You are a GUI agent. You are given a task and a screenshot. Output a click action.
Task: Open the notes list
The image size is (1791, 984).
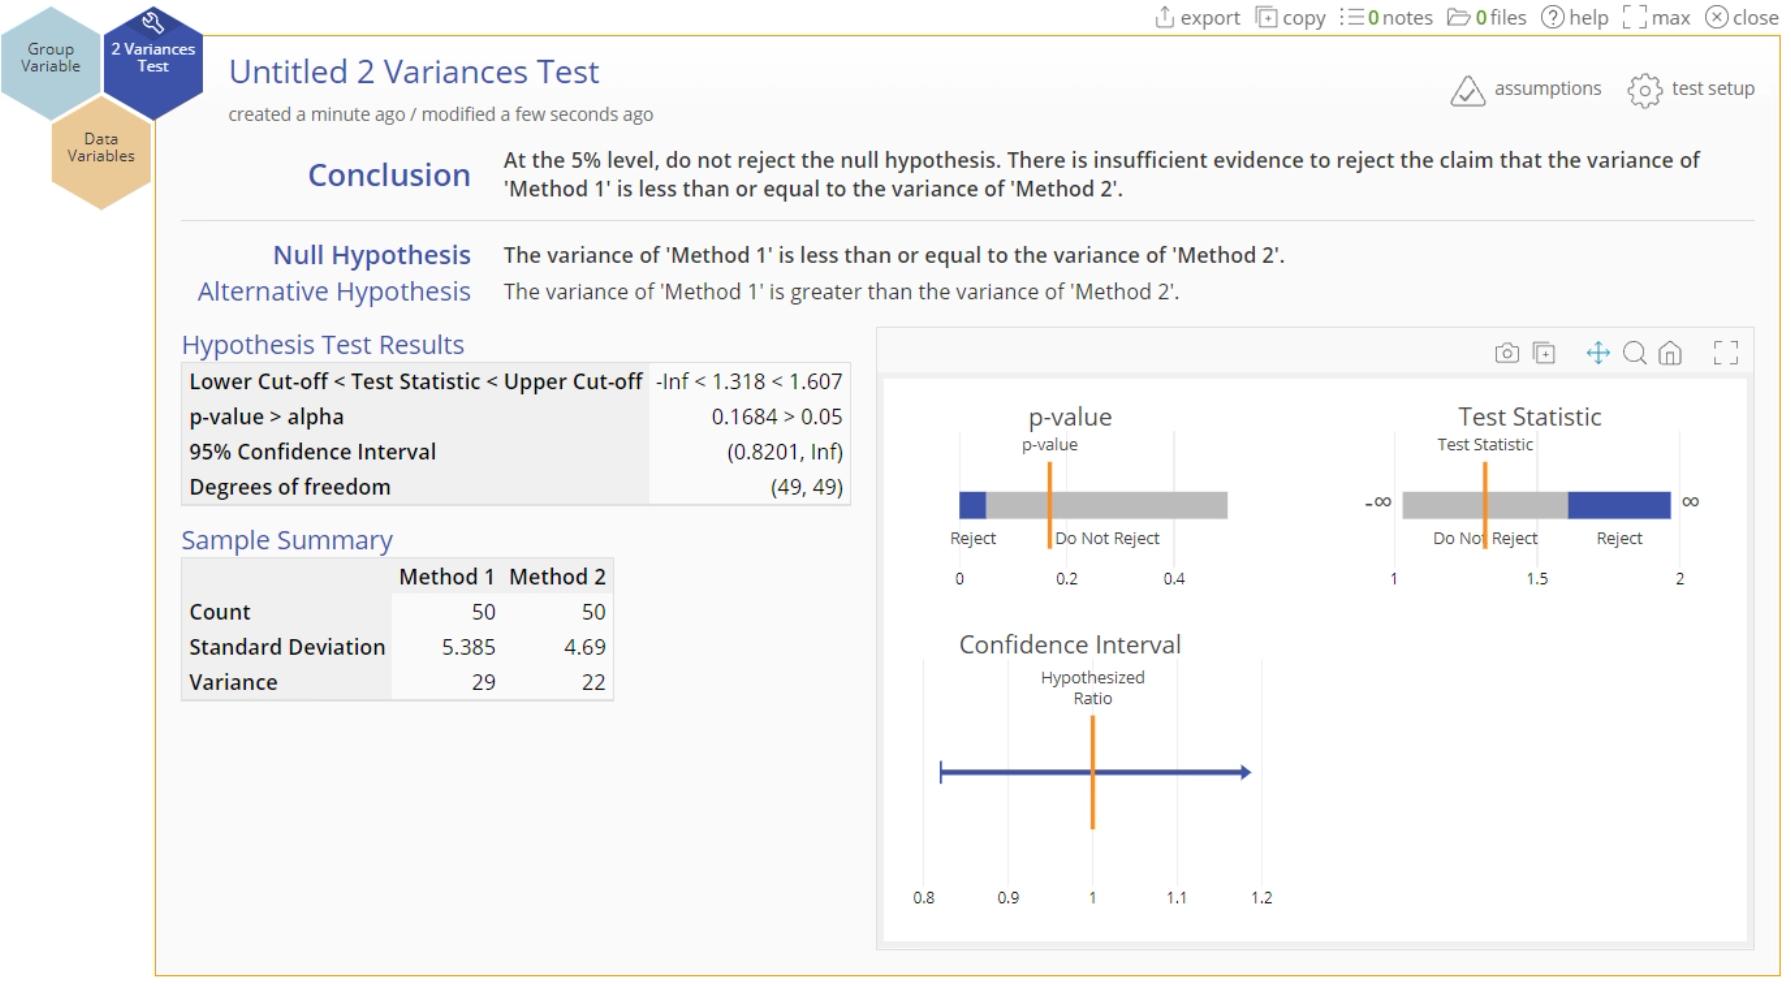point(1386,18)
